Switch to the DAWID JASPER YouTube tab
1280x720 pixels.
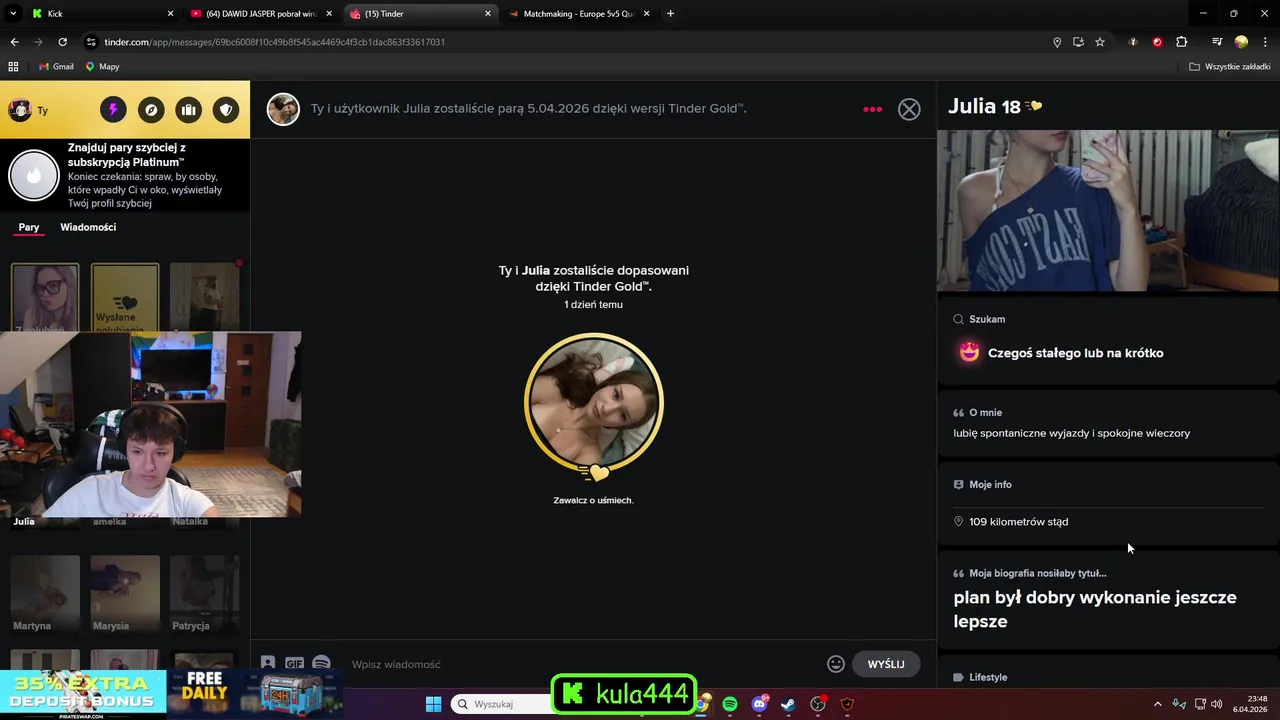260,14
